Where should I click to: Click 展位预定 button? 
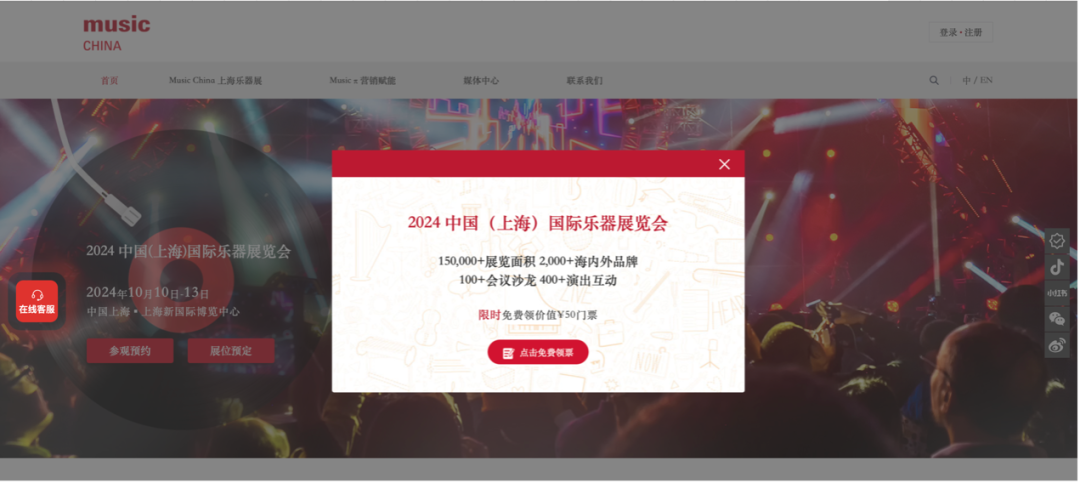(231, 351)
